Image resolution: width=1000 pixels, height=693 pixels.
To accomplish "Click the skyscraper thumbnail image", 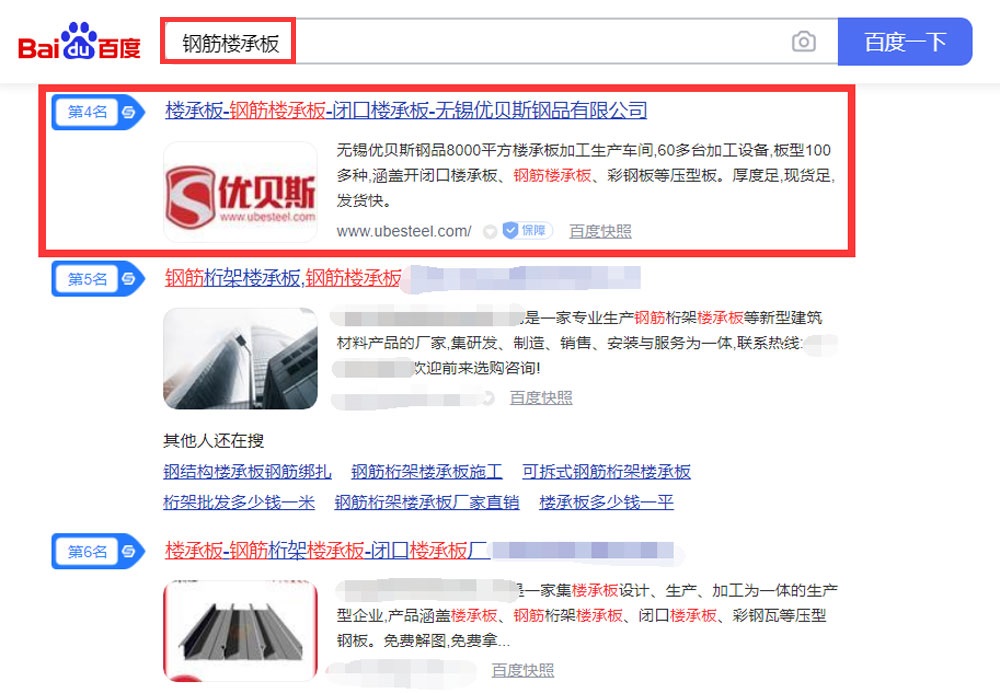I will (240, 358).
